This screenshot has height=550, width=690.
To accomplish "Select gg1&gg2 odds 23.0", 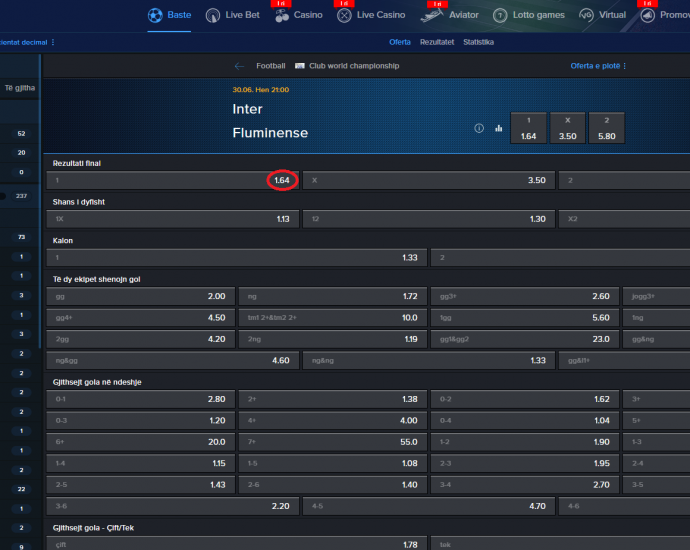I will pyautogui.click(x=525, y=339).
